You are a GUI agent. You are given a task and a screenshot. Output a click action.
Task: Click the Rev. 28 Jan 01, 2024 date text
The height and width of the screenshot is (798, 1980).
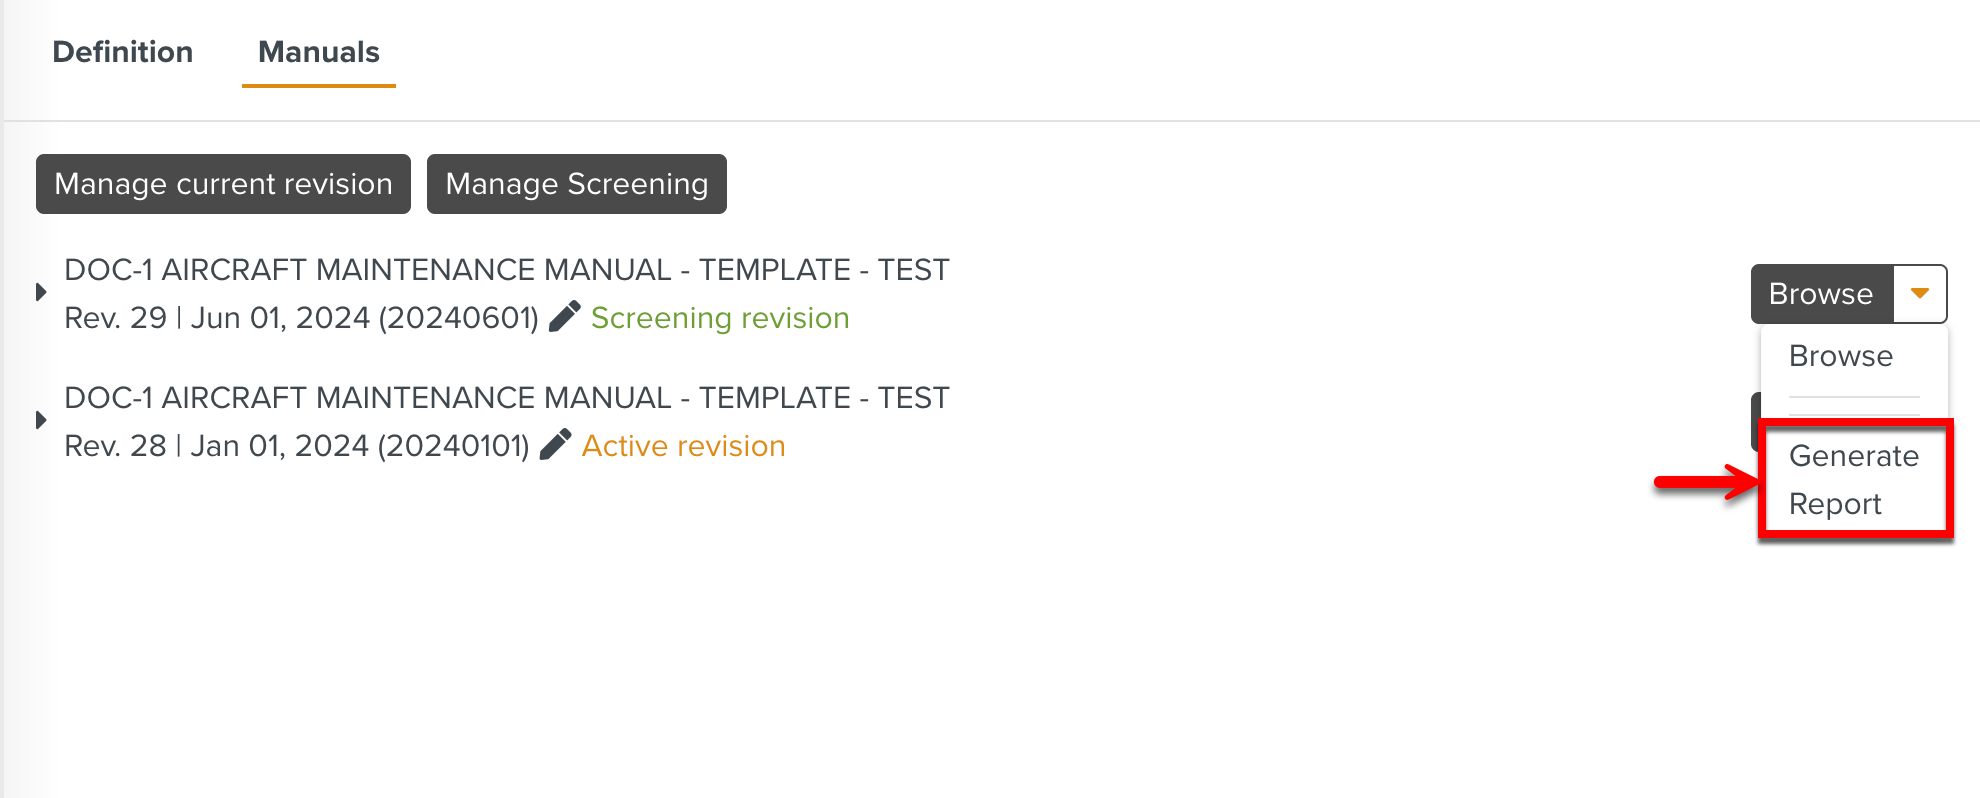(297, 446)
